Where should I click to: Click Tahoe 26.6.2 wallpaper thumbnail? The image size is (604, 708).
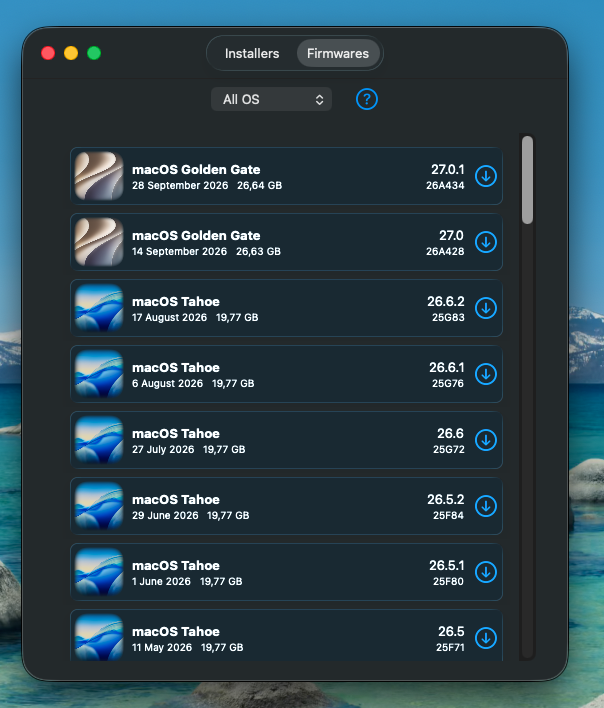coord(99,307)
